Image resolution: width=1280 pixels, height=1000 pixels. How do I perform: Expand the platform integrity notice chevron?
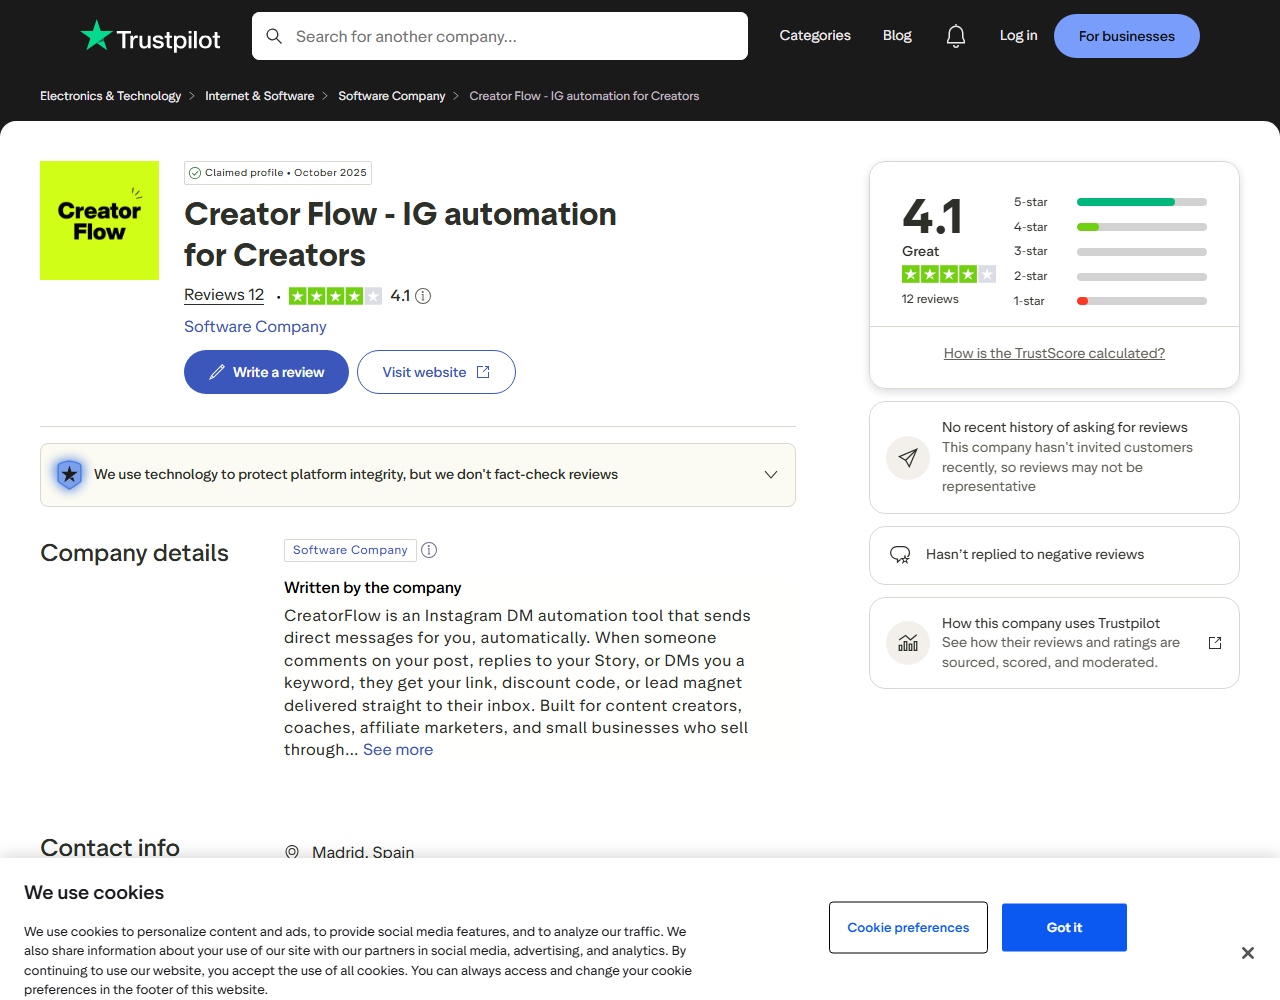tap(771, 475)
